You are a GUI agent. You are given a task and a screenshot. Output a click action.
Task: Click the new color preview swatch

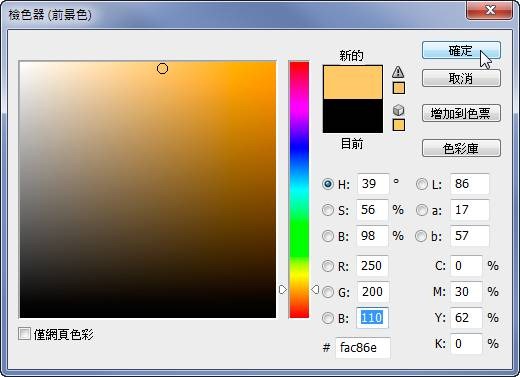pos(353,82)
